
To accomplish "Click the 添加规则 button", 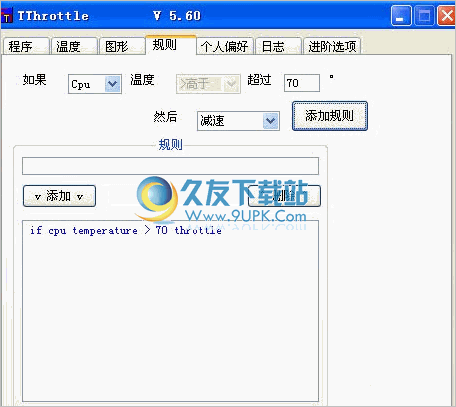I will 330,116.
